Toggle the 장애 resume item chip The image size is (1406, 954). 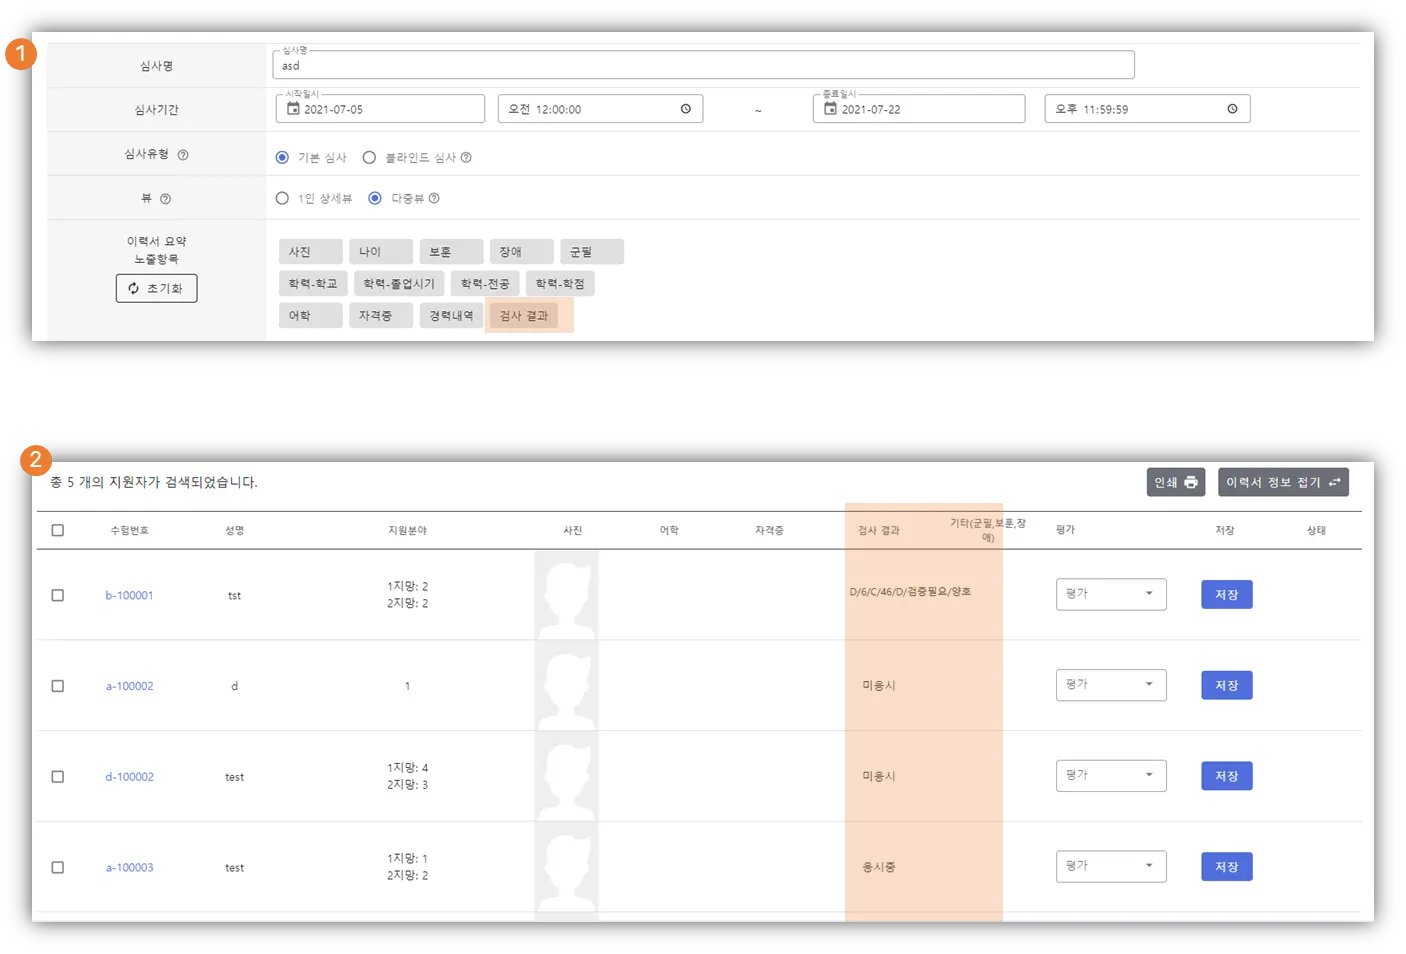pyautogui.click(x=521, y=252)
